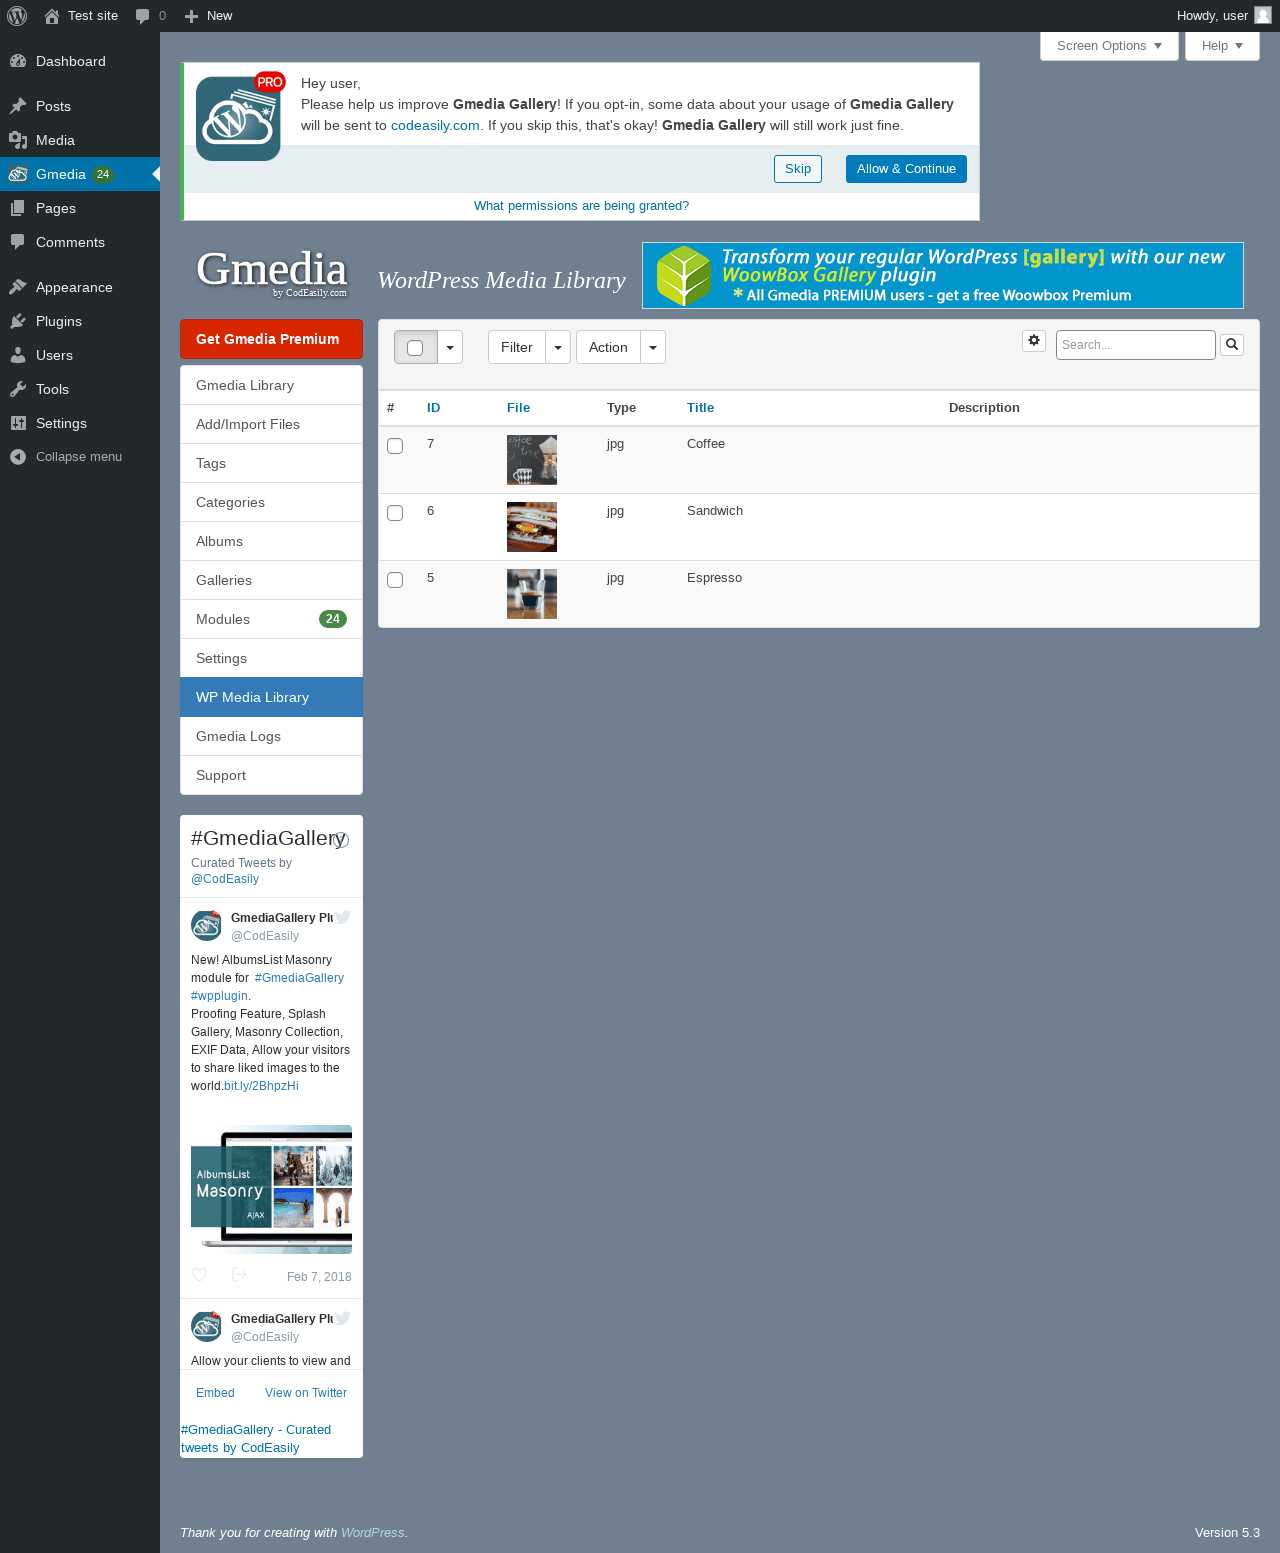
Task: Click the Collapse menu arrow icon
Action: tap(18, 457)
